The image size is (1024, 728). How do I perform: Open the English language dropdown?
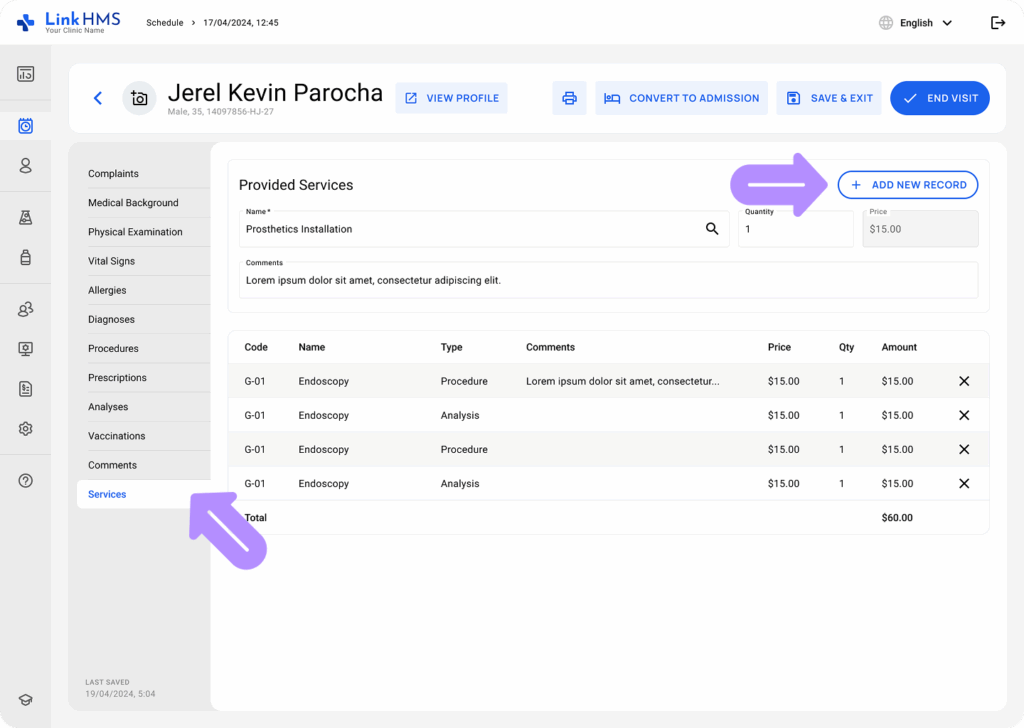pyautogui.click(x=915, y=23)
